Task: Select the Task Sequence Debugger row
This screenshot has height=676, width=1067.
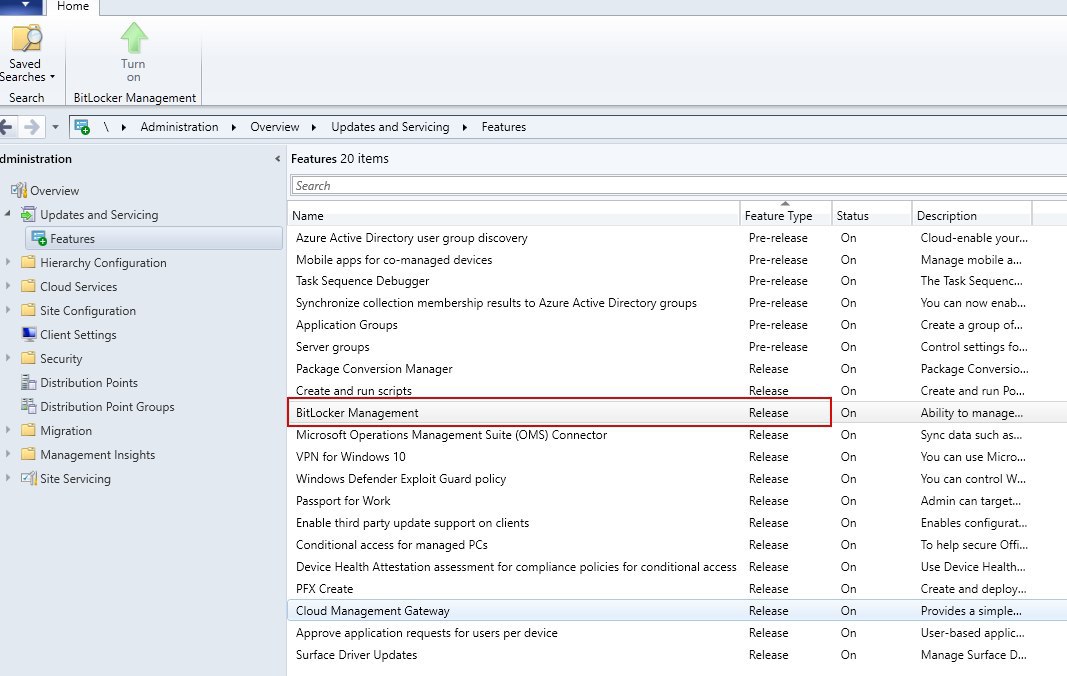Action: click(x=677, y=280)
